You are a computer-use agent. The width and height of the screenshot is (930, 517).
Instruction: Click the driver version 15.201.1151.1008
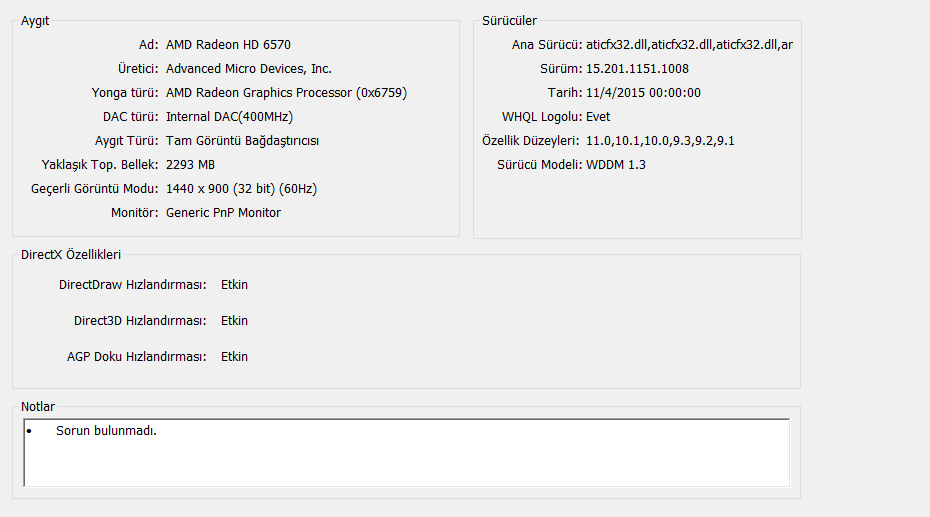point(637,69)
